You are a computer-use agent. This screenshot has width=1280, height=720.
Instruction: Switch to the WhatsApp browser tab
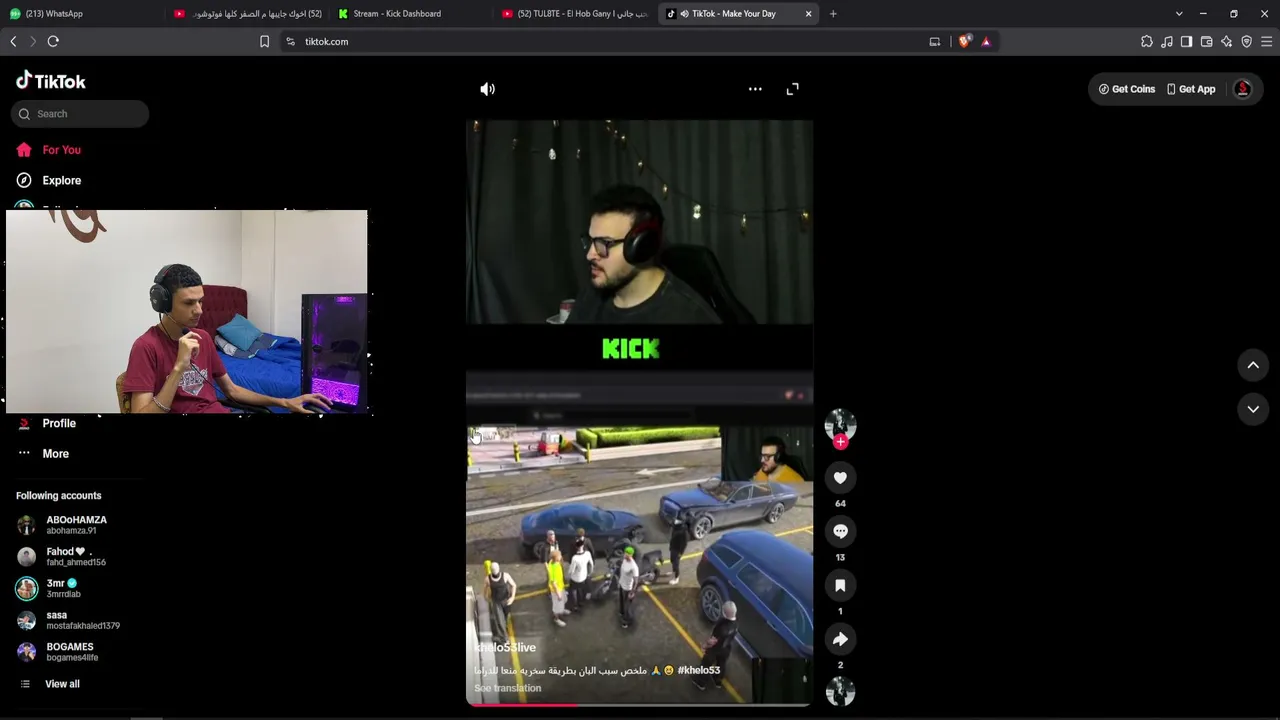80,14
